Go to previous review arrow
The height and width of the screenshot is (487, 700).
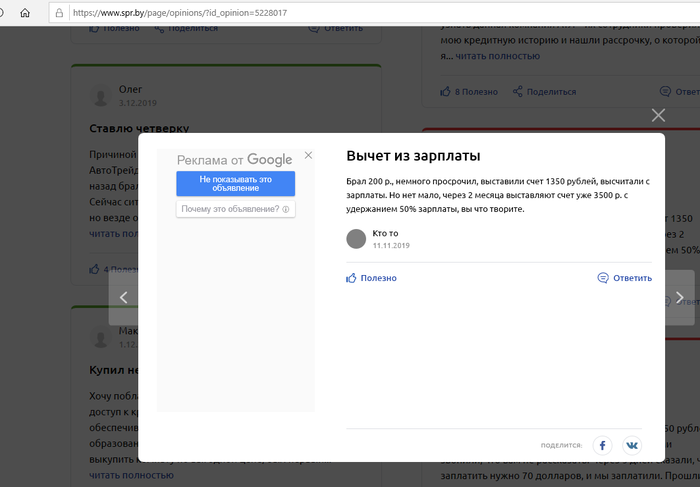tap(123, 297)
